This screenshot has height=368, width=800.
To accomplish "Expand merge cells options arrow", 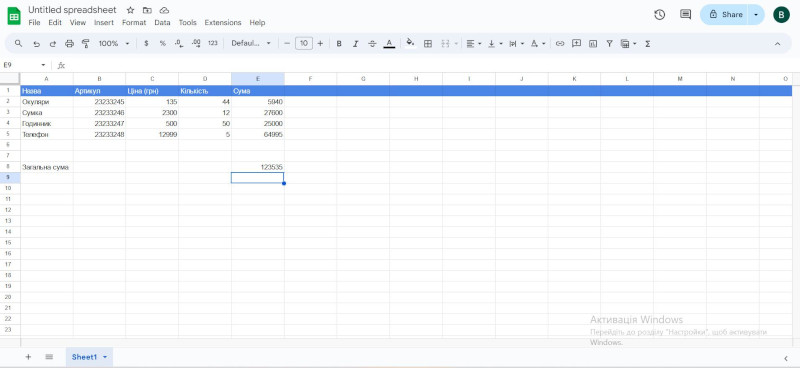I will [x=456, y=44].
